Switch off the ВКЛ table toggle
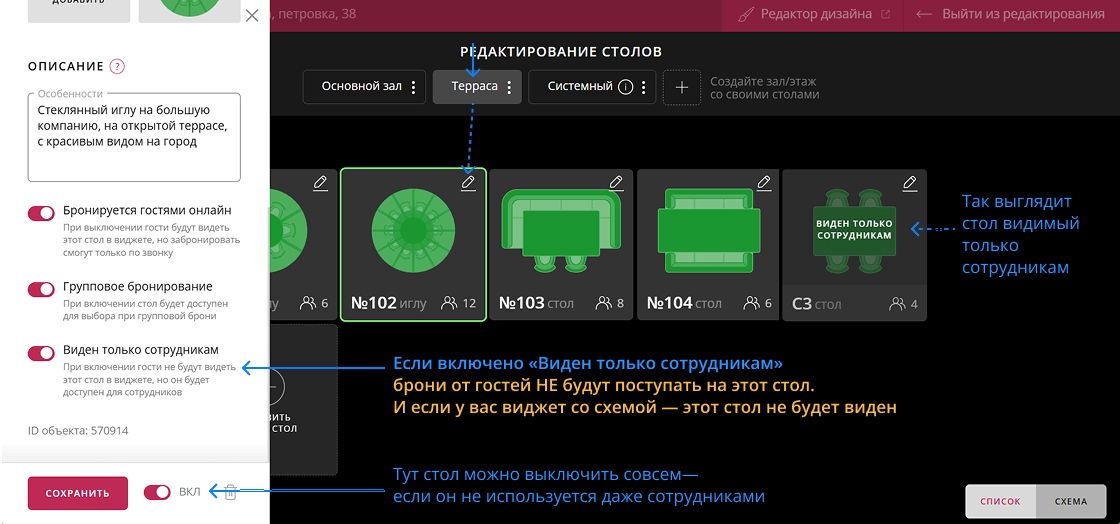 click(157, 492)
